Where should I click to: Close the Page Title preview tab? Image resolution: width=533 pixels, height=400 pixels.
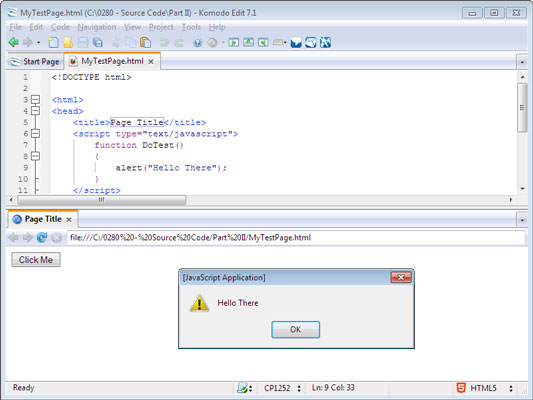[69, 220]
